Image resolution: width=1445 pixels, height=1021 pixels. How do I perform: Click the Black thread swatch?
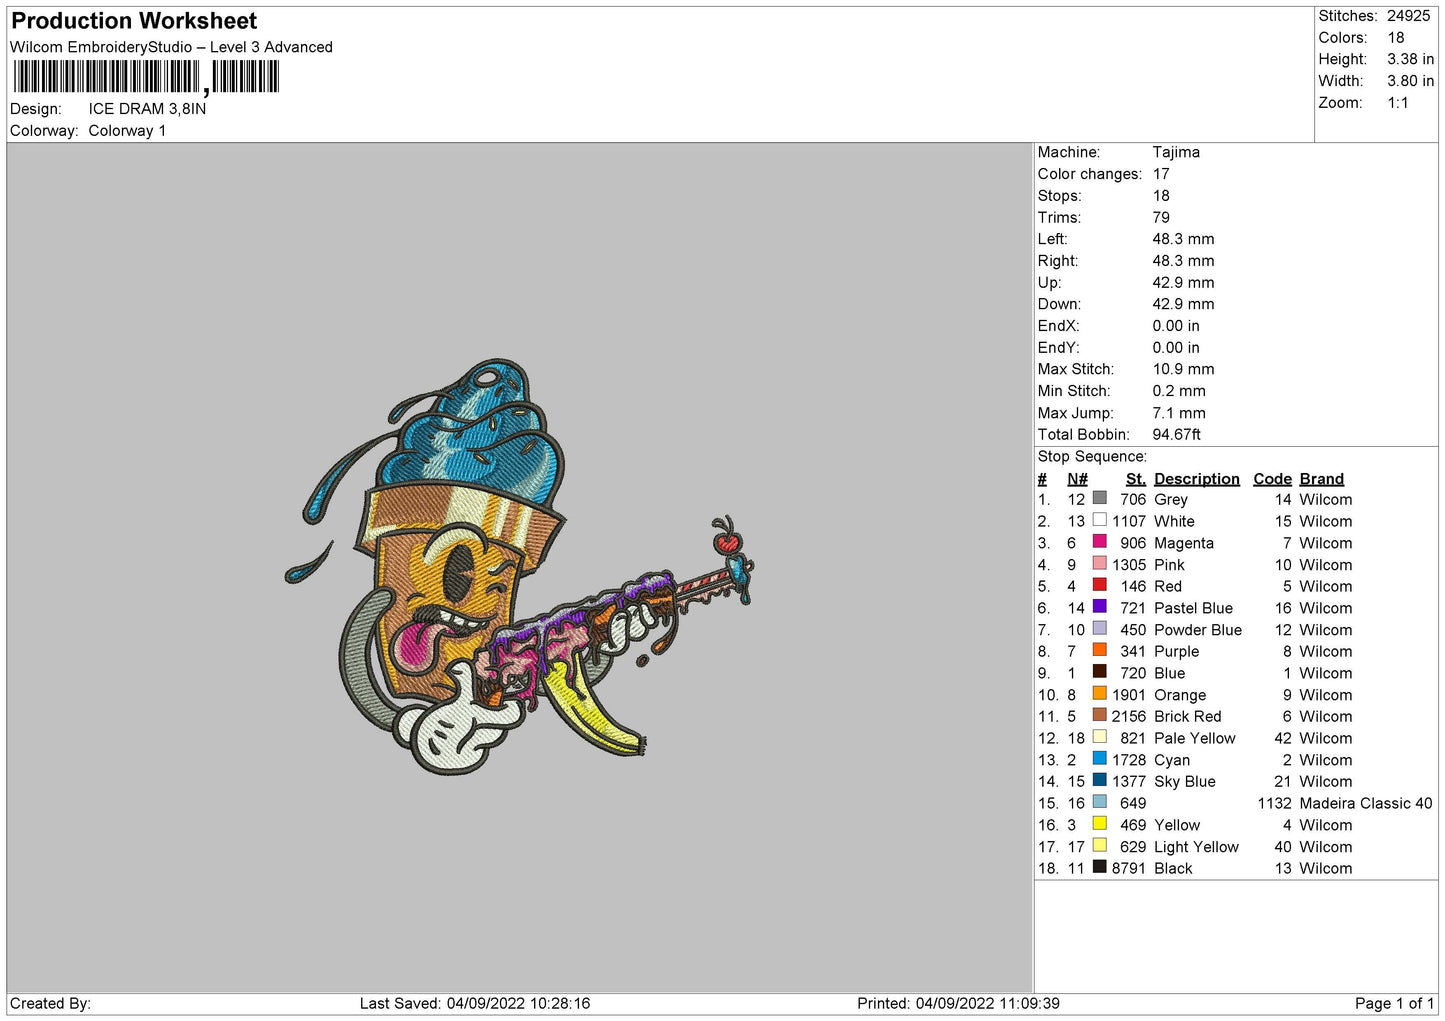[1100, 867]
